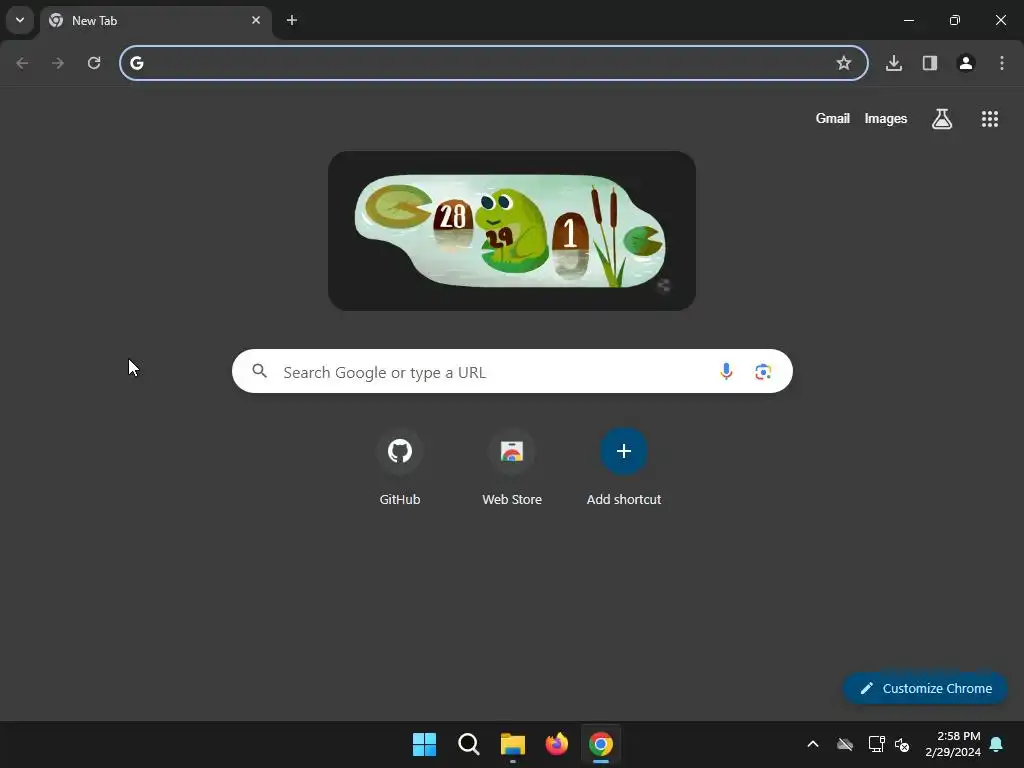
Task: Restore down the Chrome window
Action: pyautogui.click(x=955, y=20)
